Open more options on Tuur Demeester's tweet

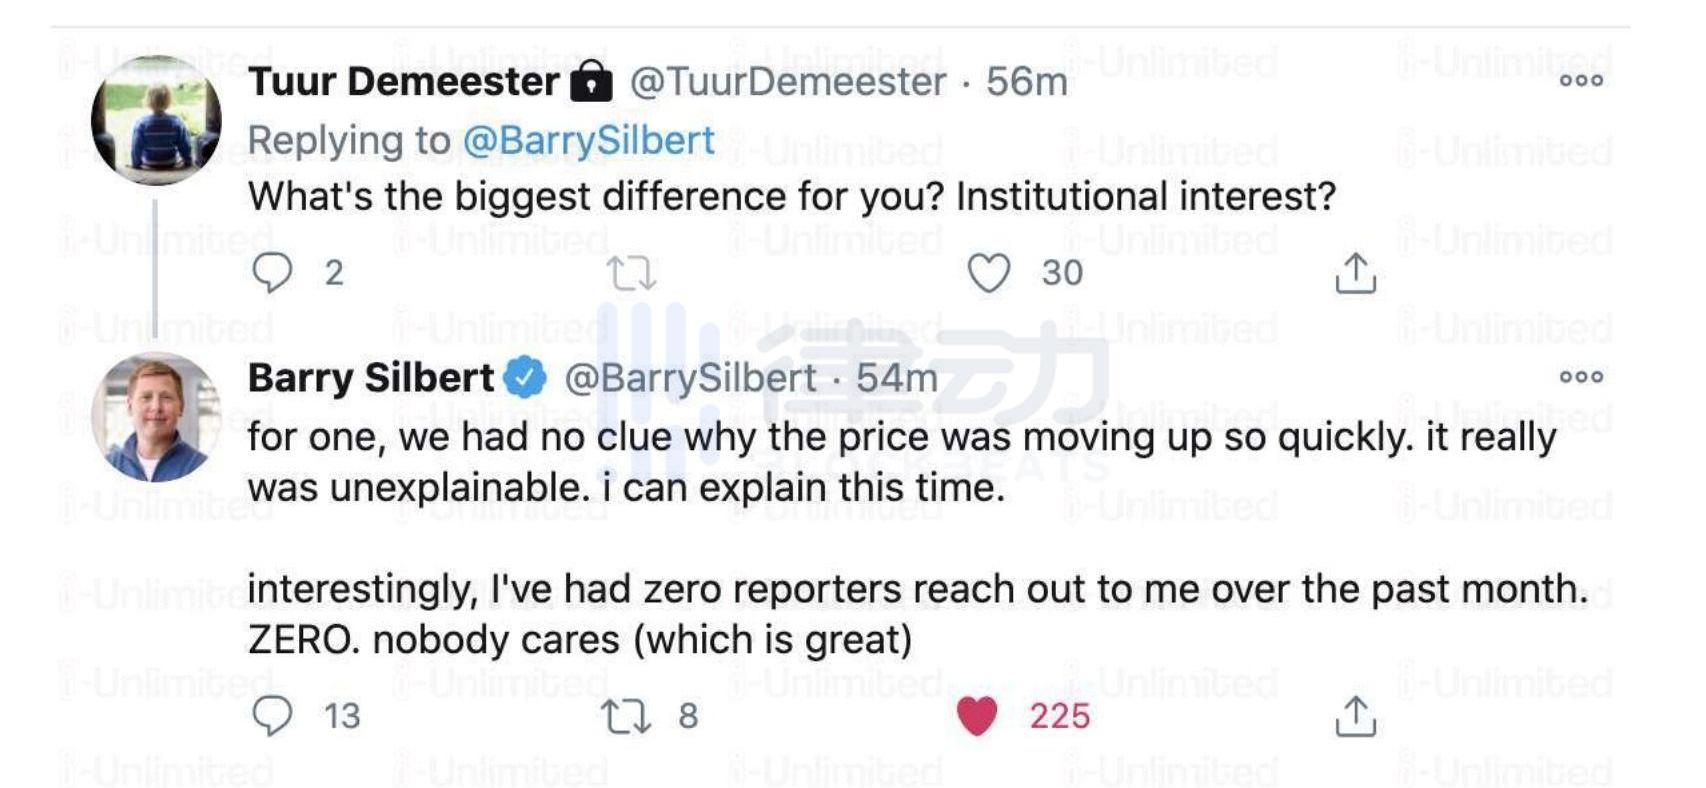(1581, 80)
